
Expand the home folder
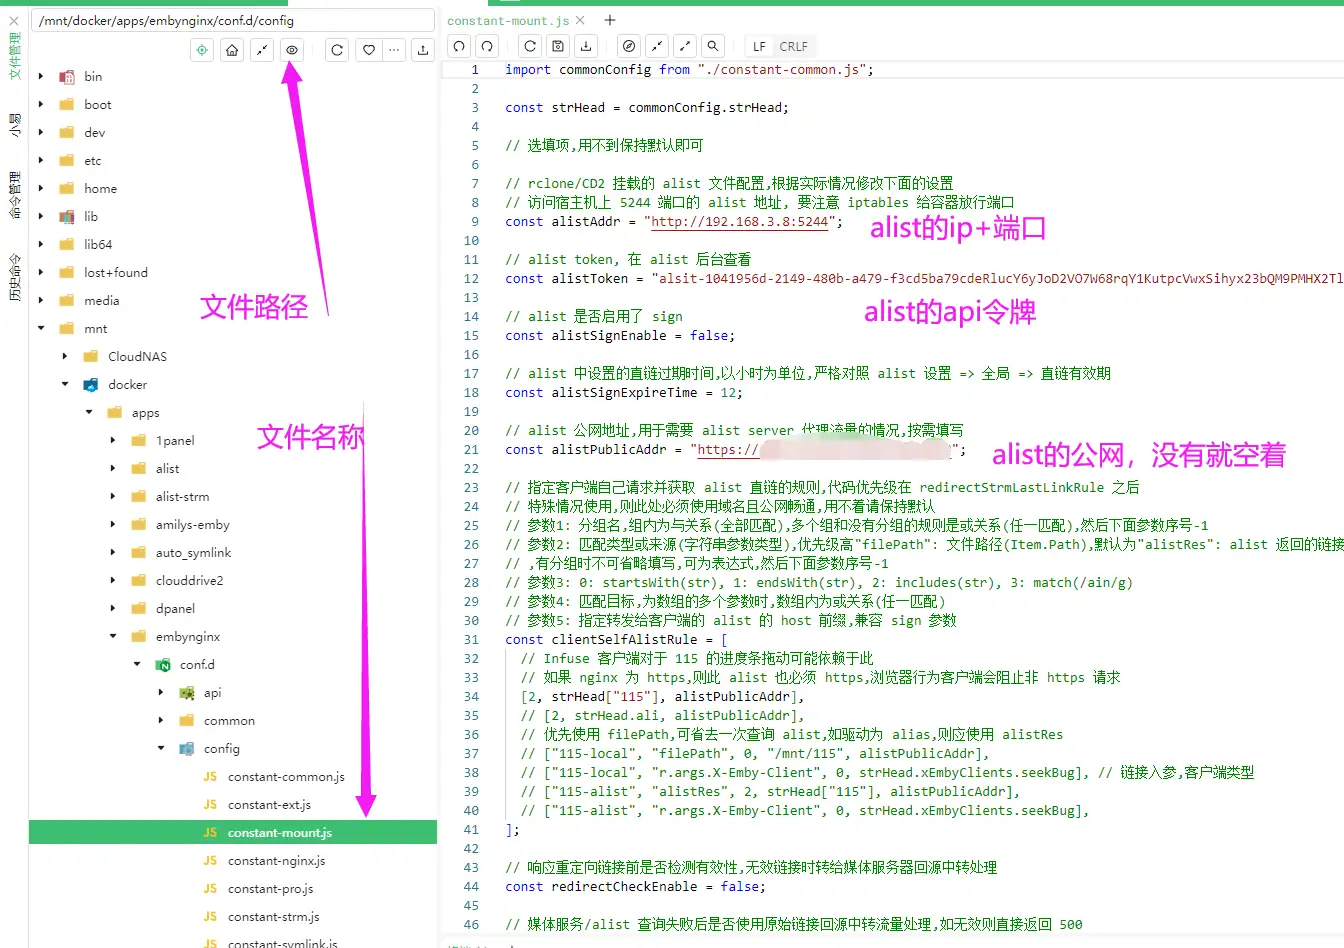(x=41, y=188)
